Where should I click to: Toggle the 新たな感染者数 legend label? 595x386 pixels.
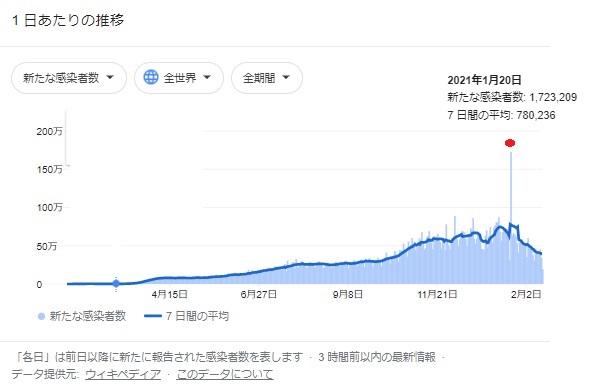(88, 316)
